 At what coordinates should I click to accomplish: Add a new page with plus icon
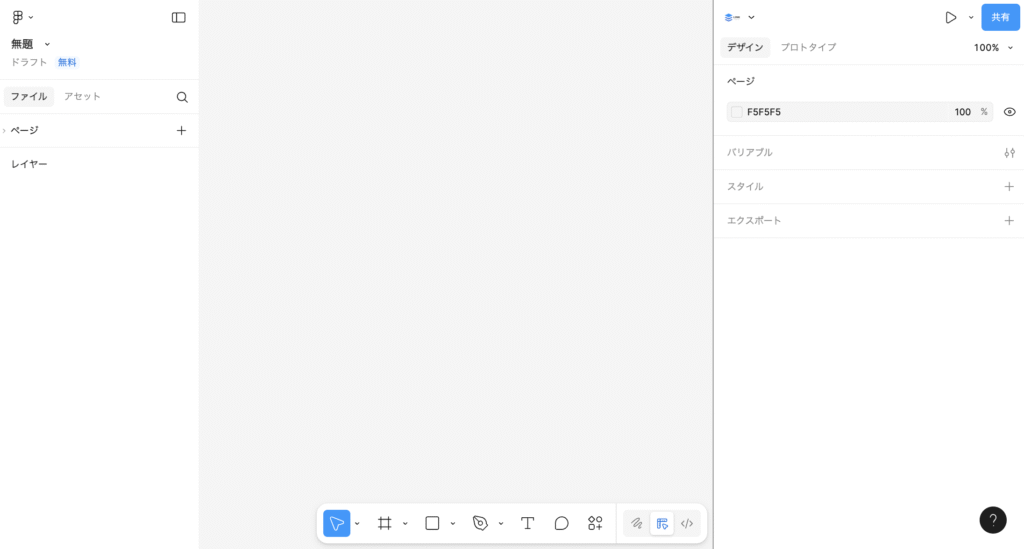pyautogui.click(x=182, y=131)
